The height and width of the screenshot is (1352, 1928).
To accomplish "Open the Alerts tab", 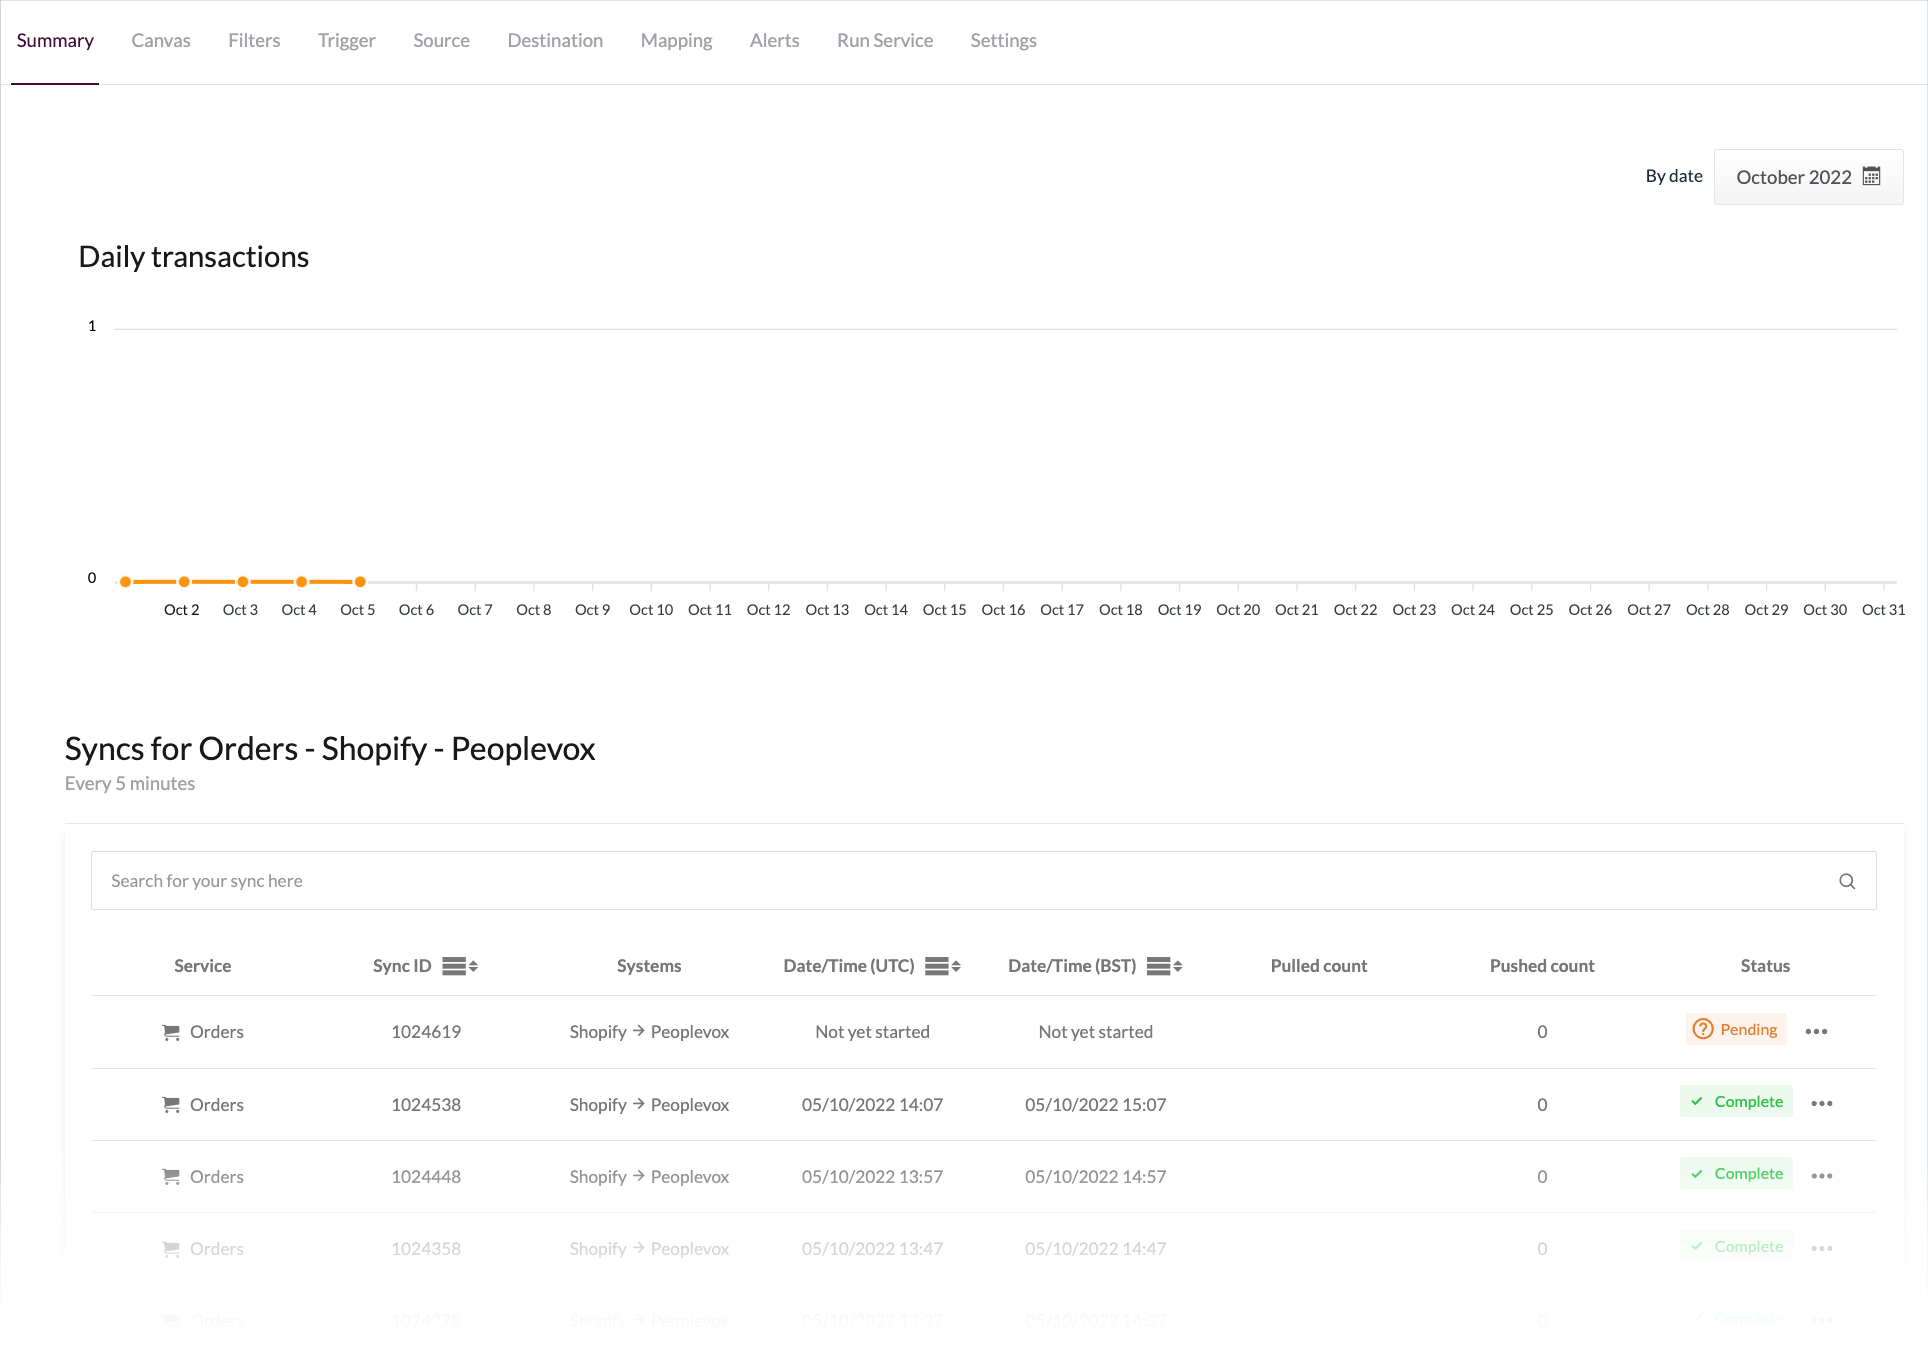I will click(x=774, y=41).
